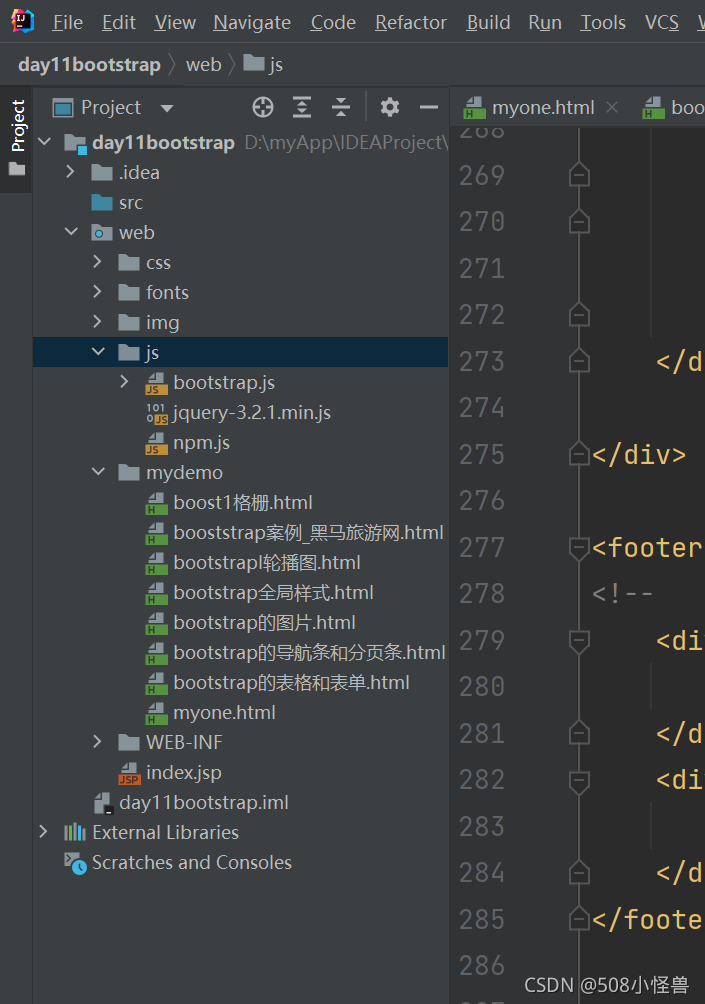Select the src folder icon
705x1004 pixels.
[x=102, y=202]
